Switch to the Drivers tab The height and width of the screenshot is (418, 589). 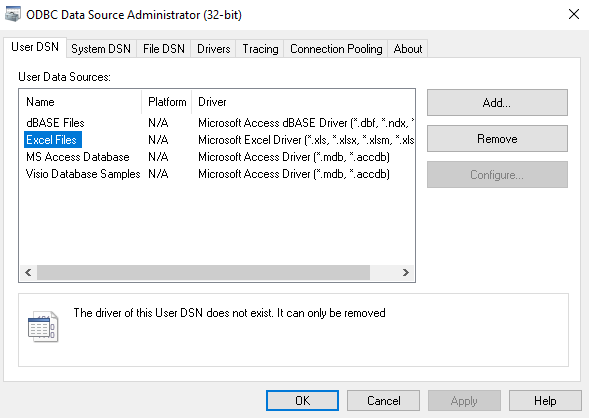point(213,49)
